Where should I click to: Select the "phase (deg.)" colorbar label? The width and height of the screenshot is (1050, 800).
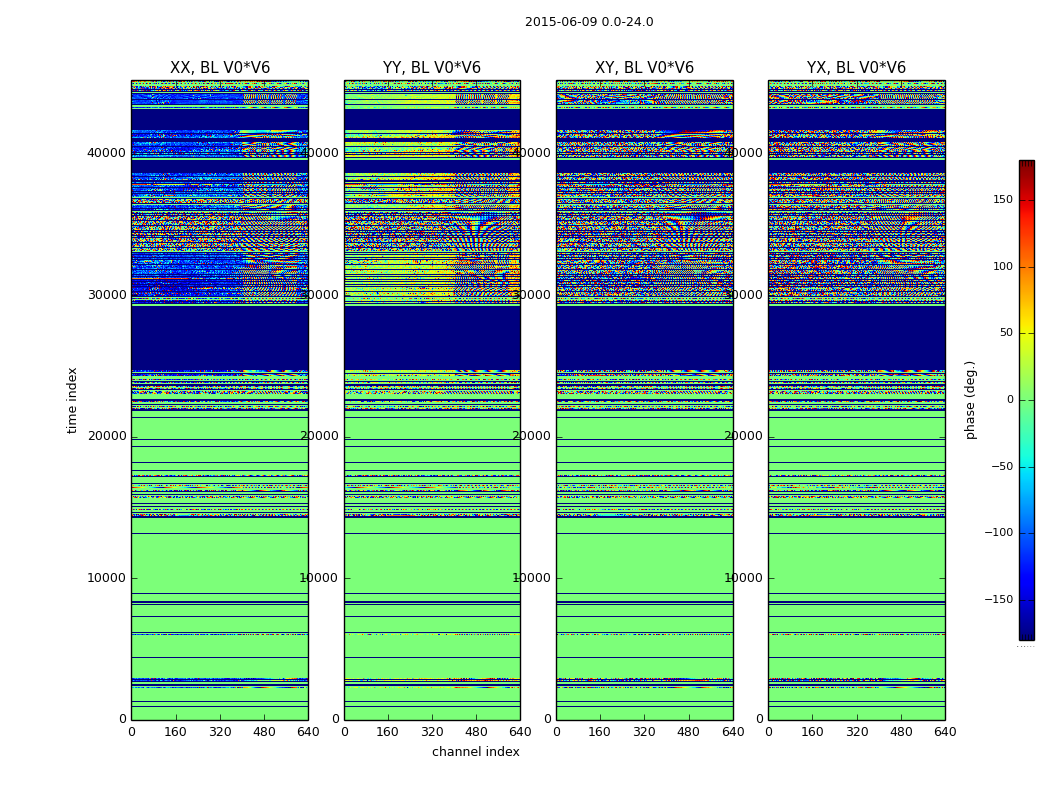970,400
